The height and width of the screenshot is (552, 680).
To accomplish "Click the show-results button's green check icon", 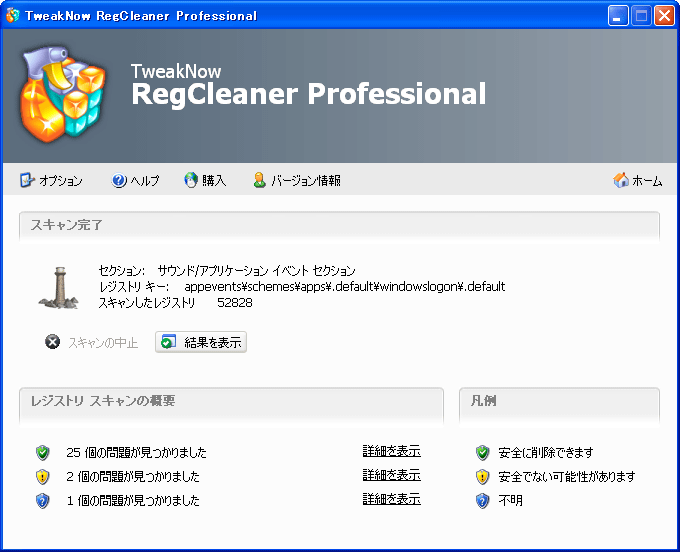I will pyautogui.click(x=168, y=342).
